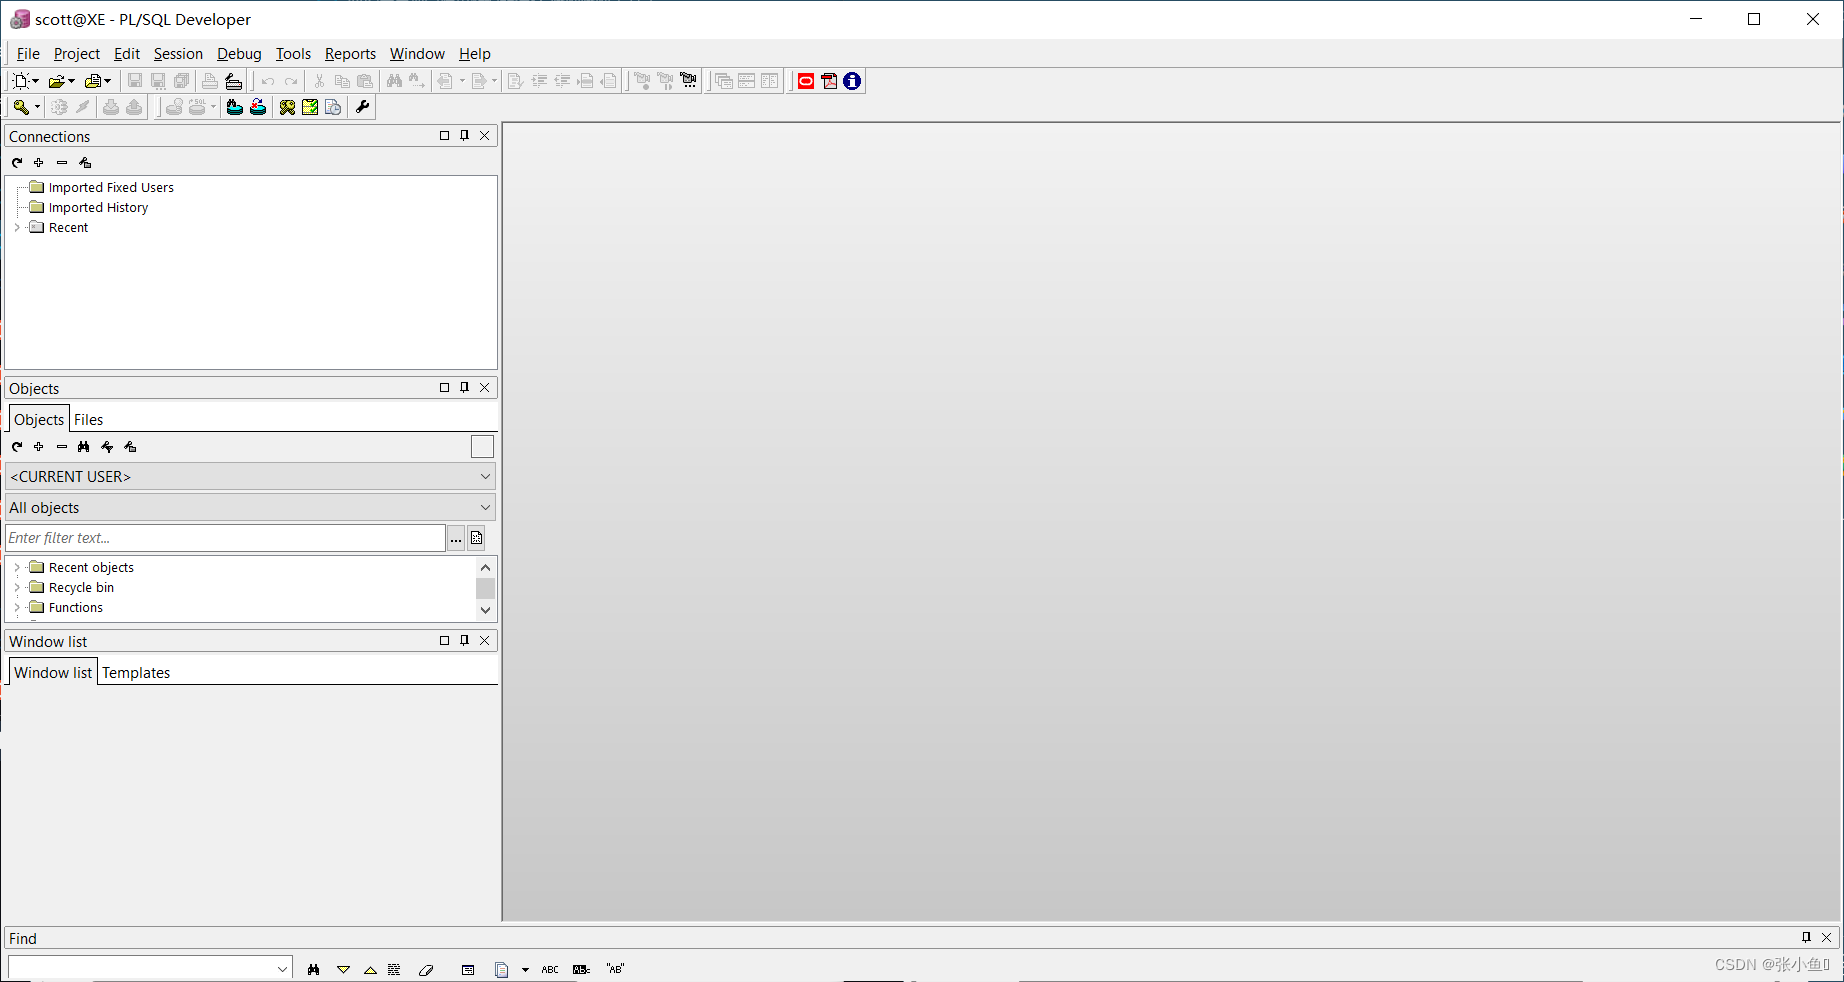Click the remove connection minus icon

(62, 162)
